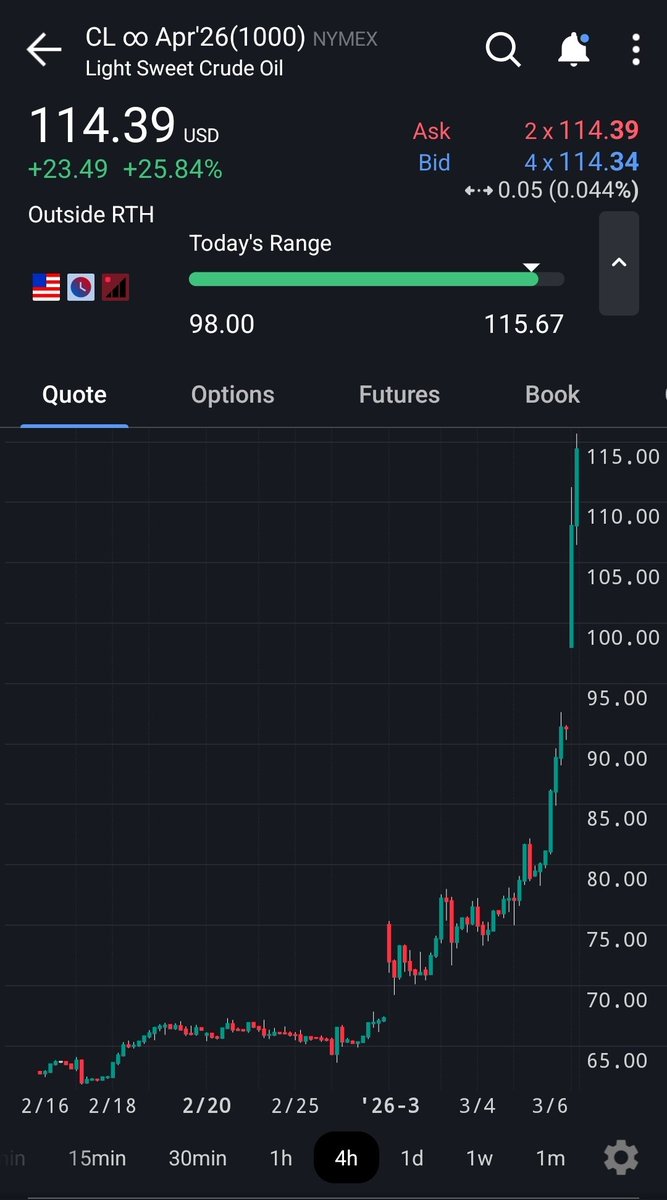Image resolution: width=667 pixels, height=1200 pixels.
Task: Tap the red bar-chart data icon
Action: pos(116,288)
